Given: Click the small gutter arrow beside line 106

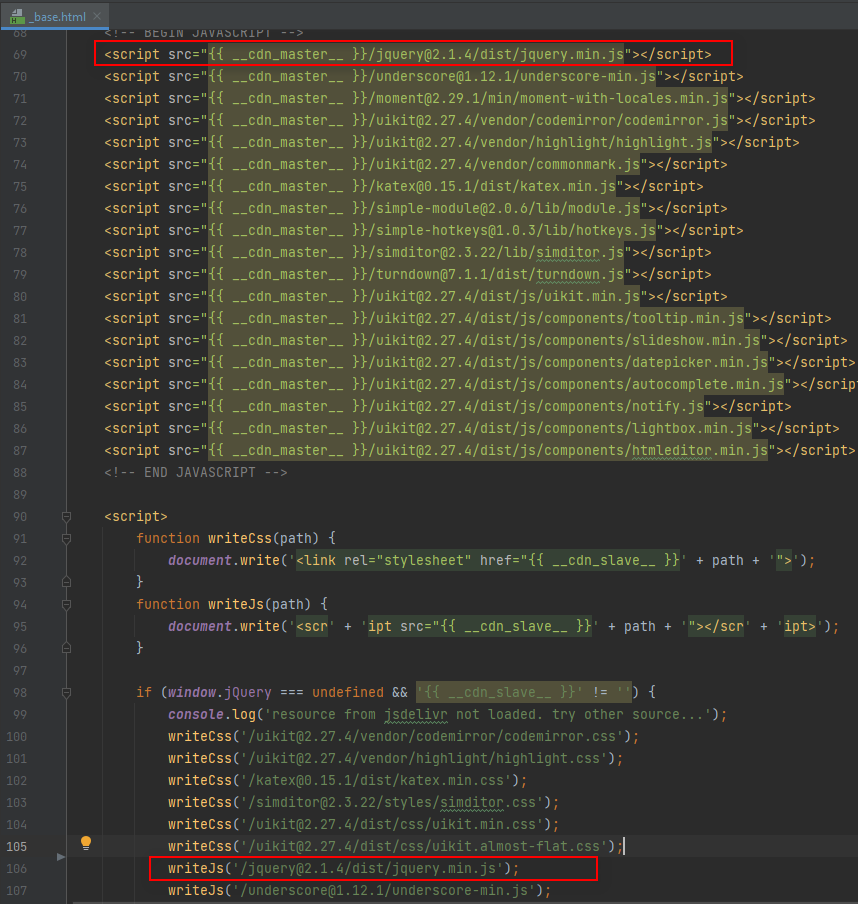Looking at the screenshot, I should click(61, 857).
